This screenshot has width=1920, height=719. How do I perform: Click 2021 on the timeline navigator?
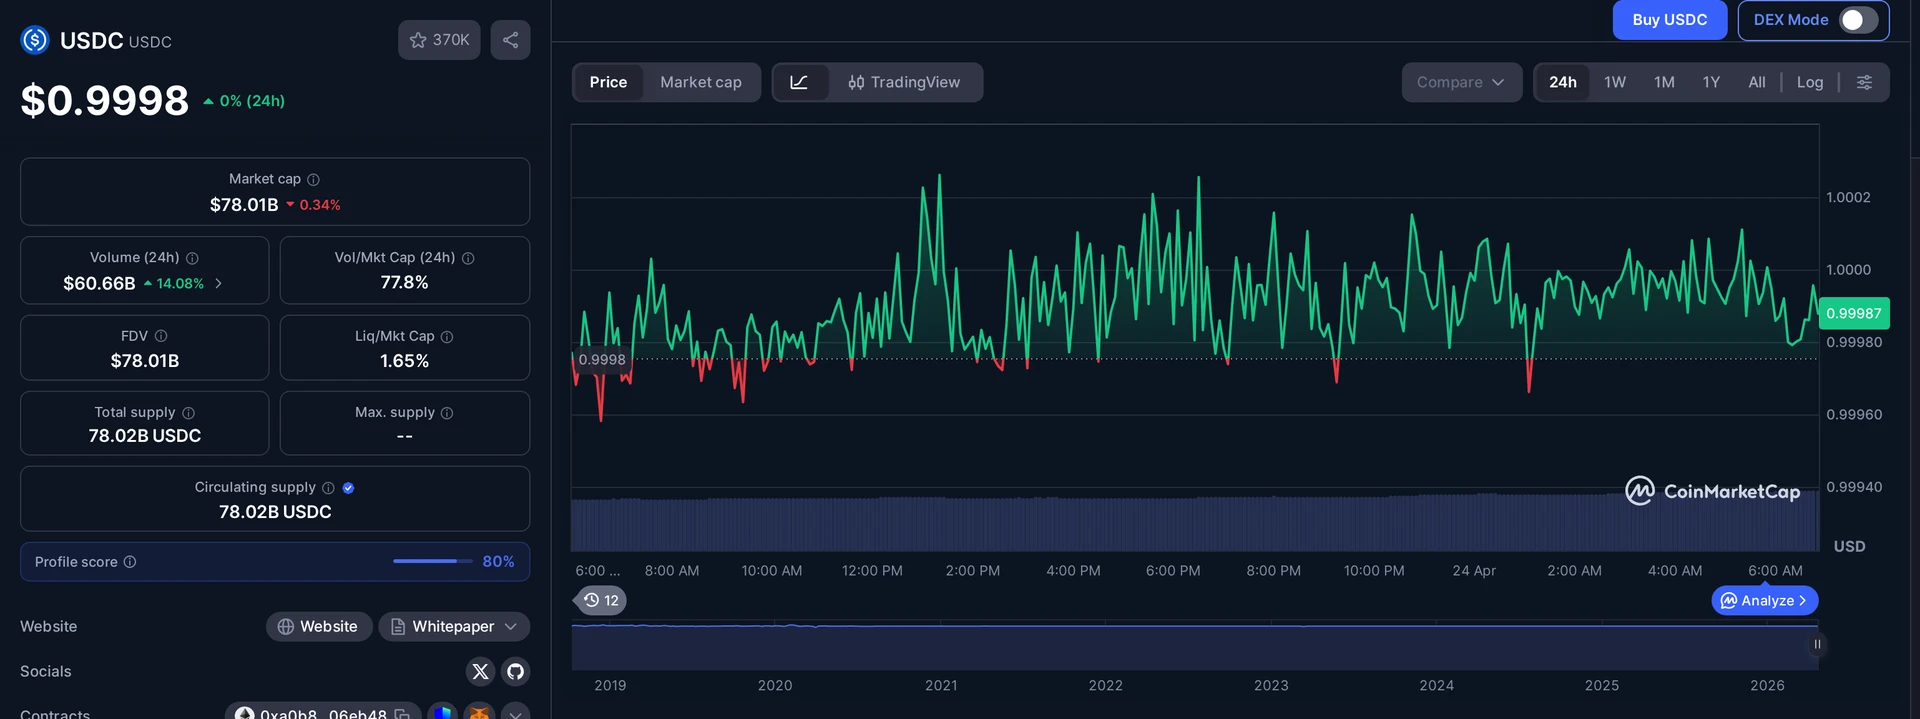(x=941, y=685)
